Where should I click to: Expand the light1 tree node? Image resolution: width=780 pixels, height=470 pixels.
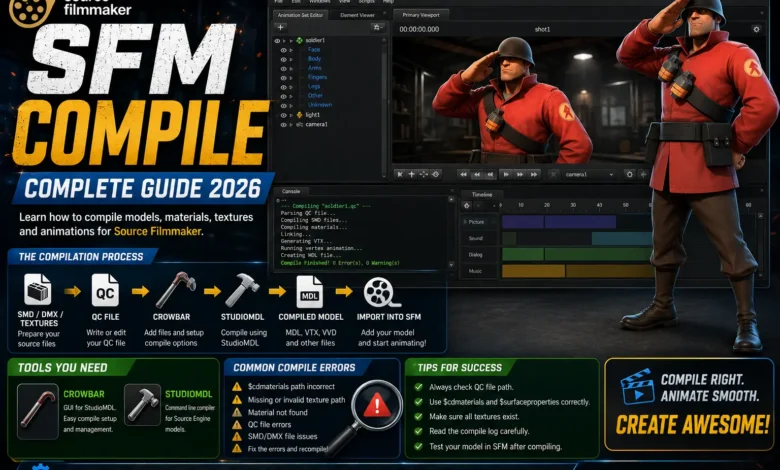tap(291, 115)
